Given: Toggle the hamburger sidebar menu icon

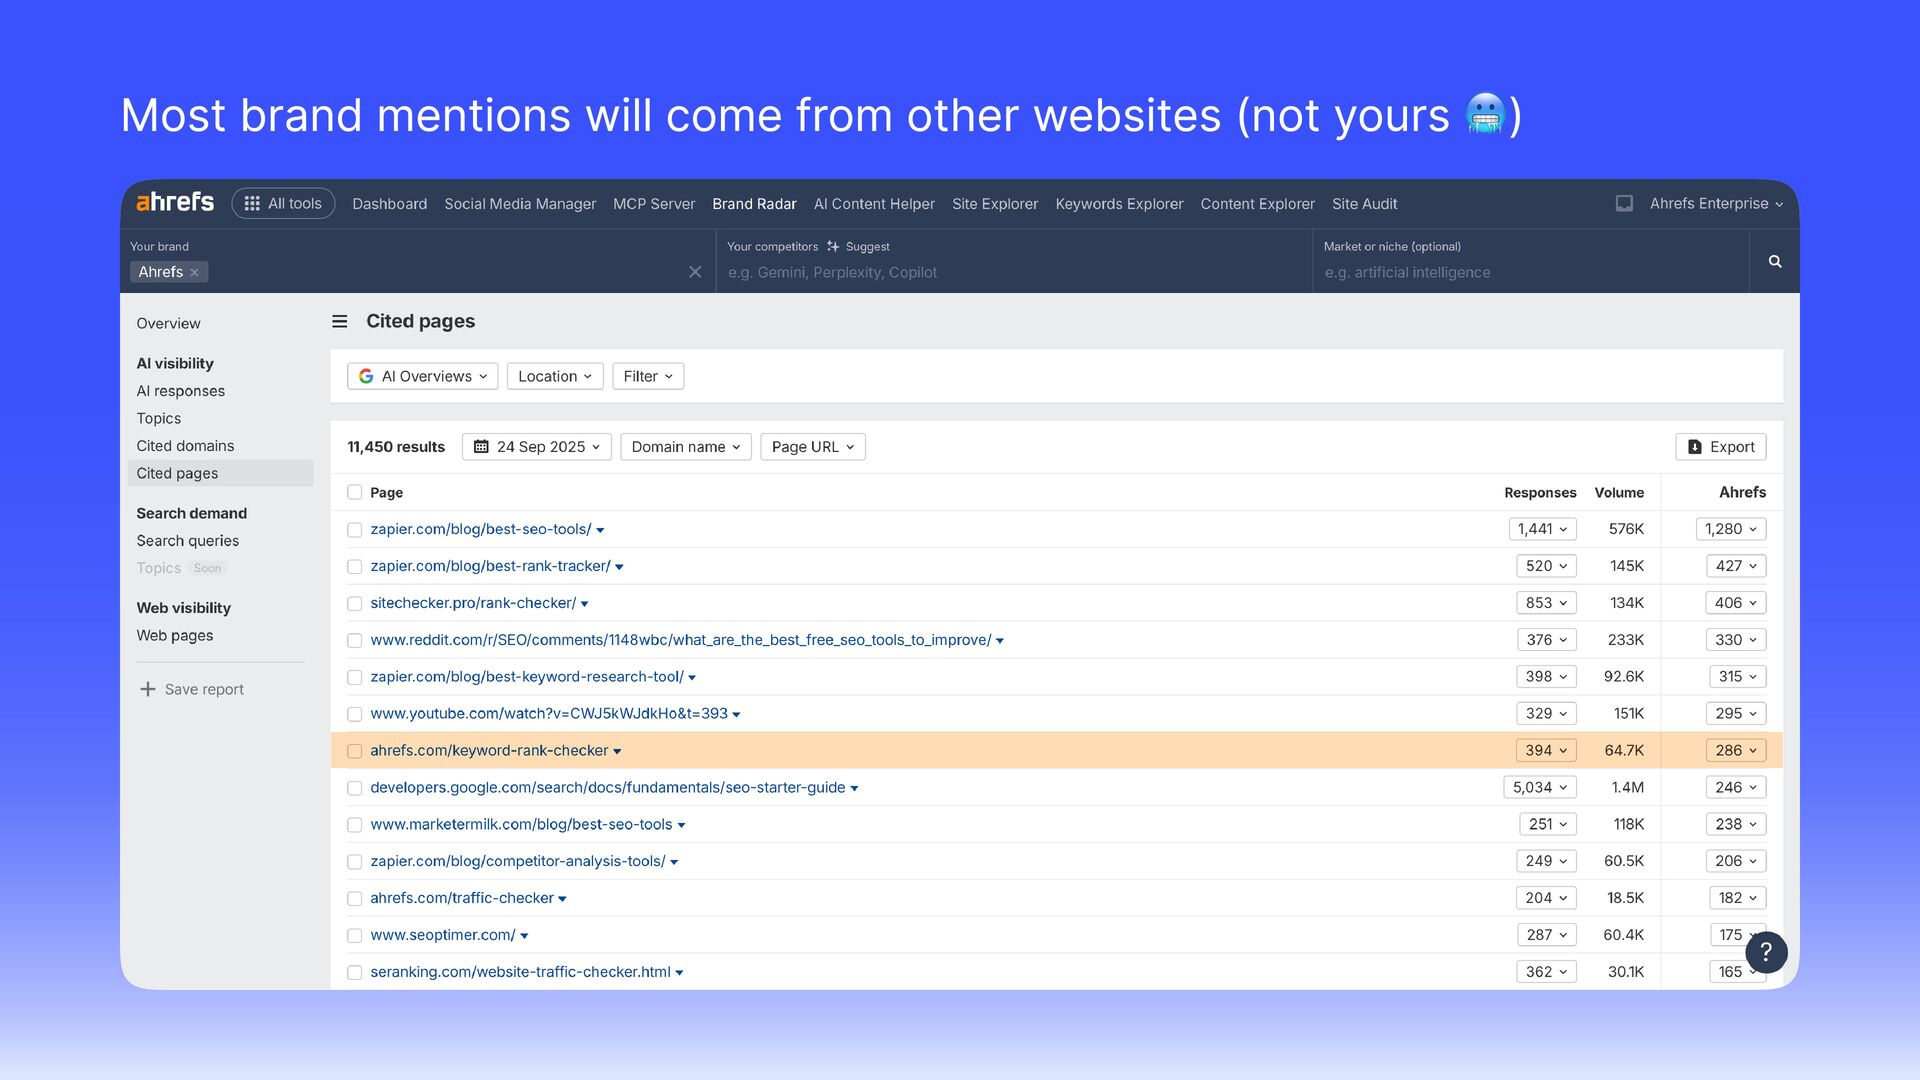Looking at the screenshot, I should coord(340,322).
